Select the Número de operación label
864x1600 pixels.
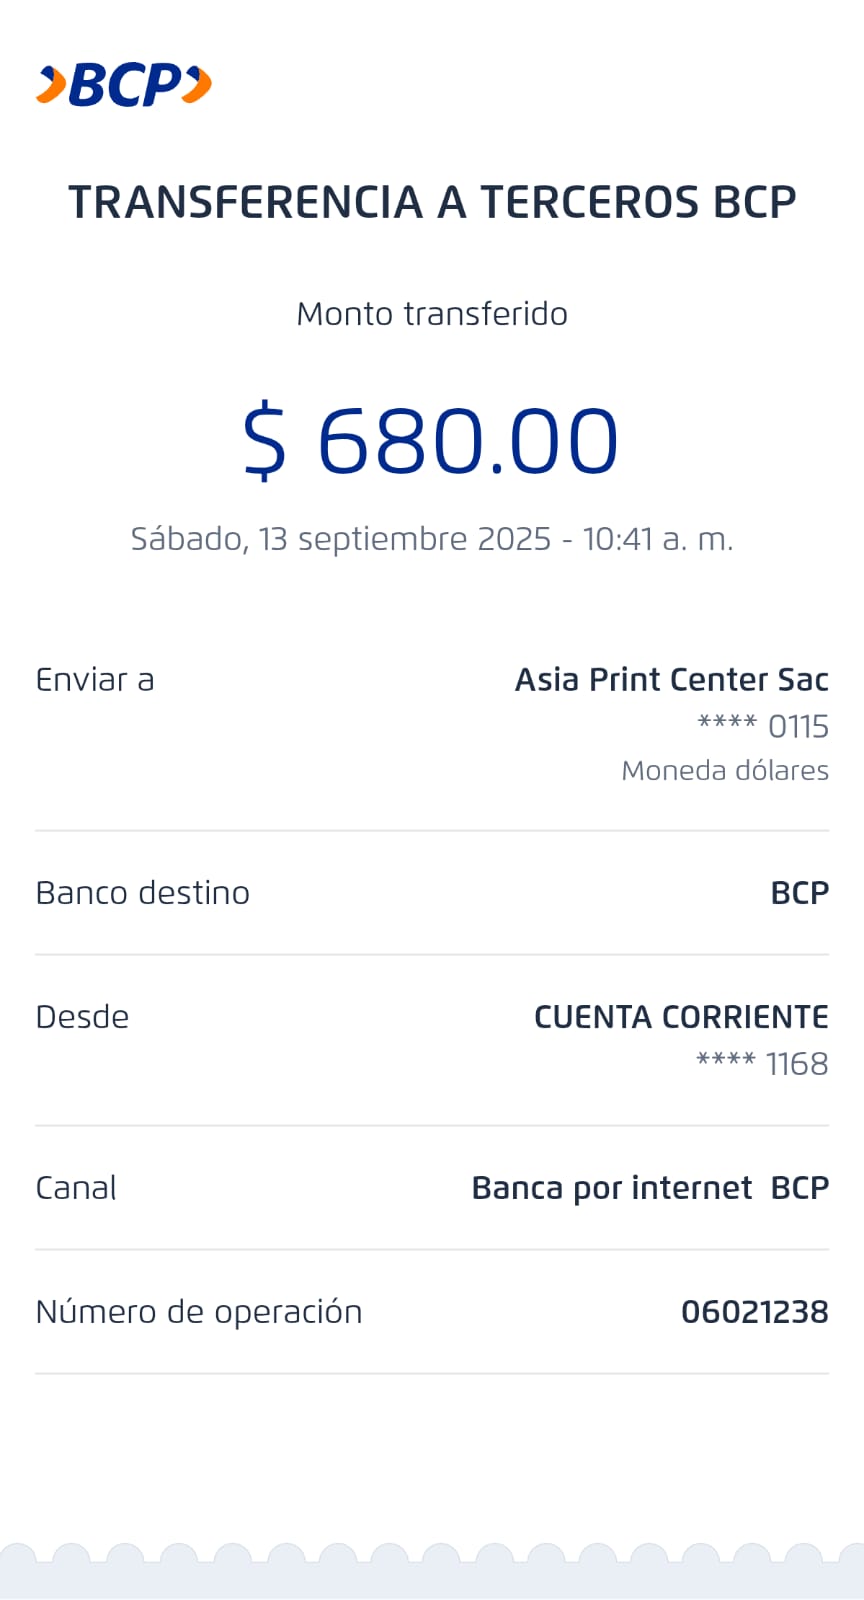pos(199,1312)
